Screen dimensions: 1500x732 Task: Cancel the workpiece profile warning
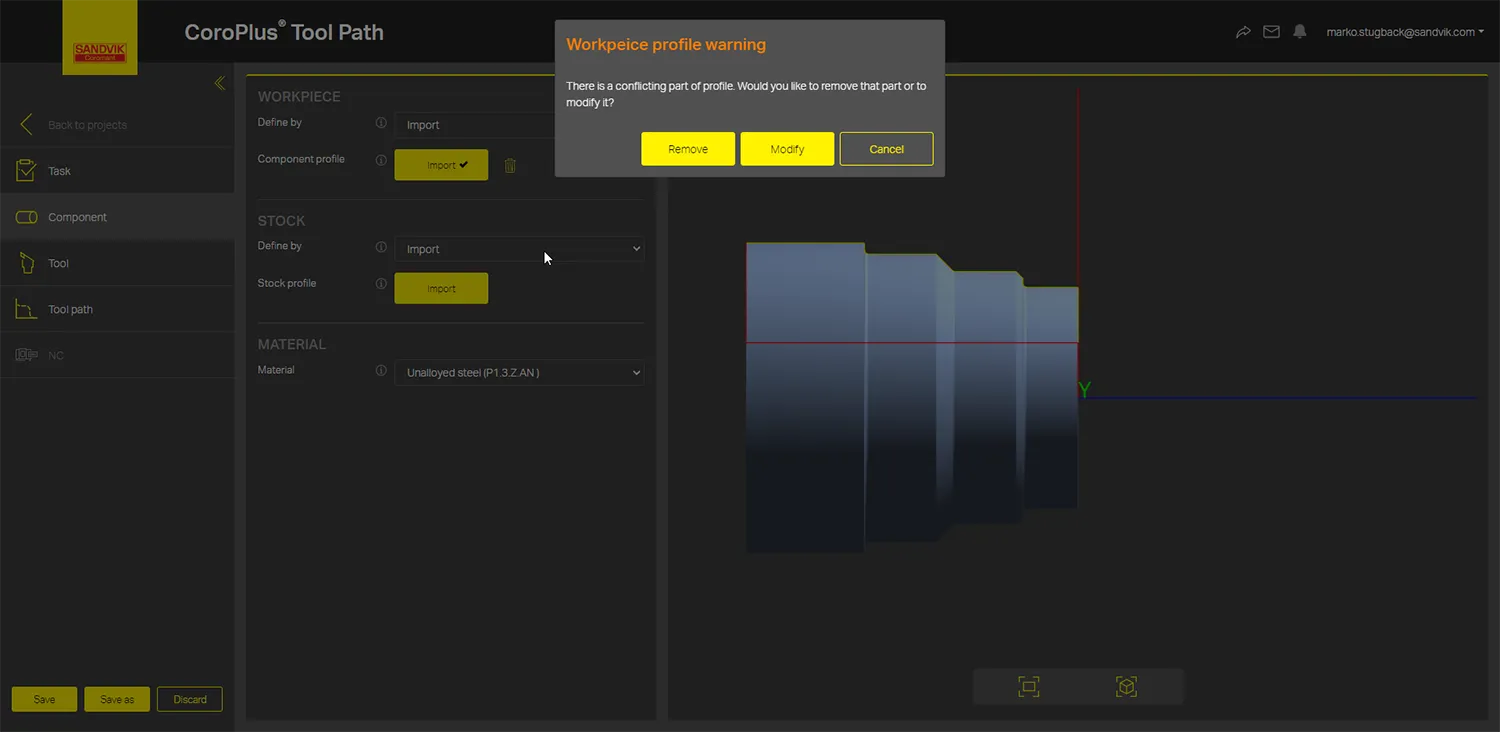click(x=886, y=149)
